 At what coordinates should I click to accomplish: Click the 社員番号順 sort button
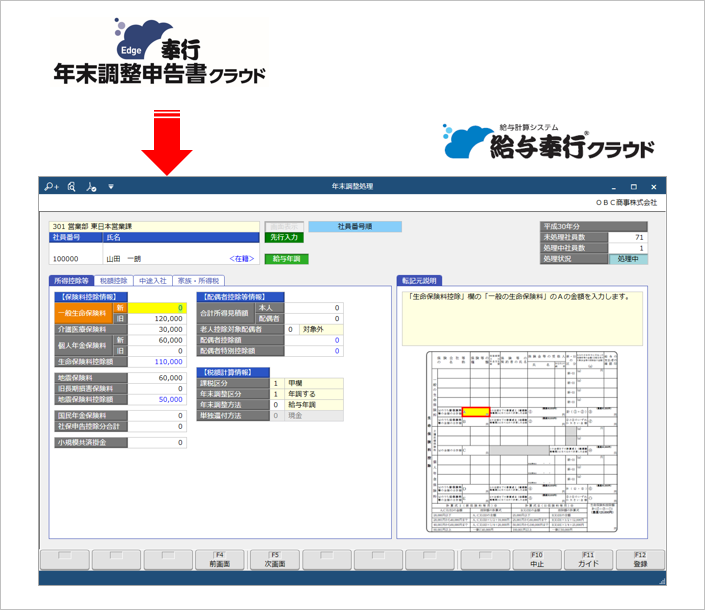click(355, 227)
